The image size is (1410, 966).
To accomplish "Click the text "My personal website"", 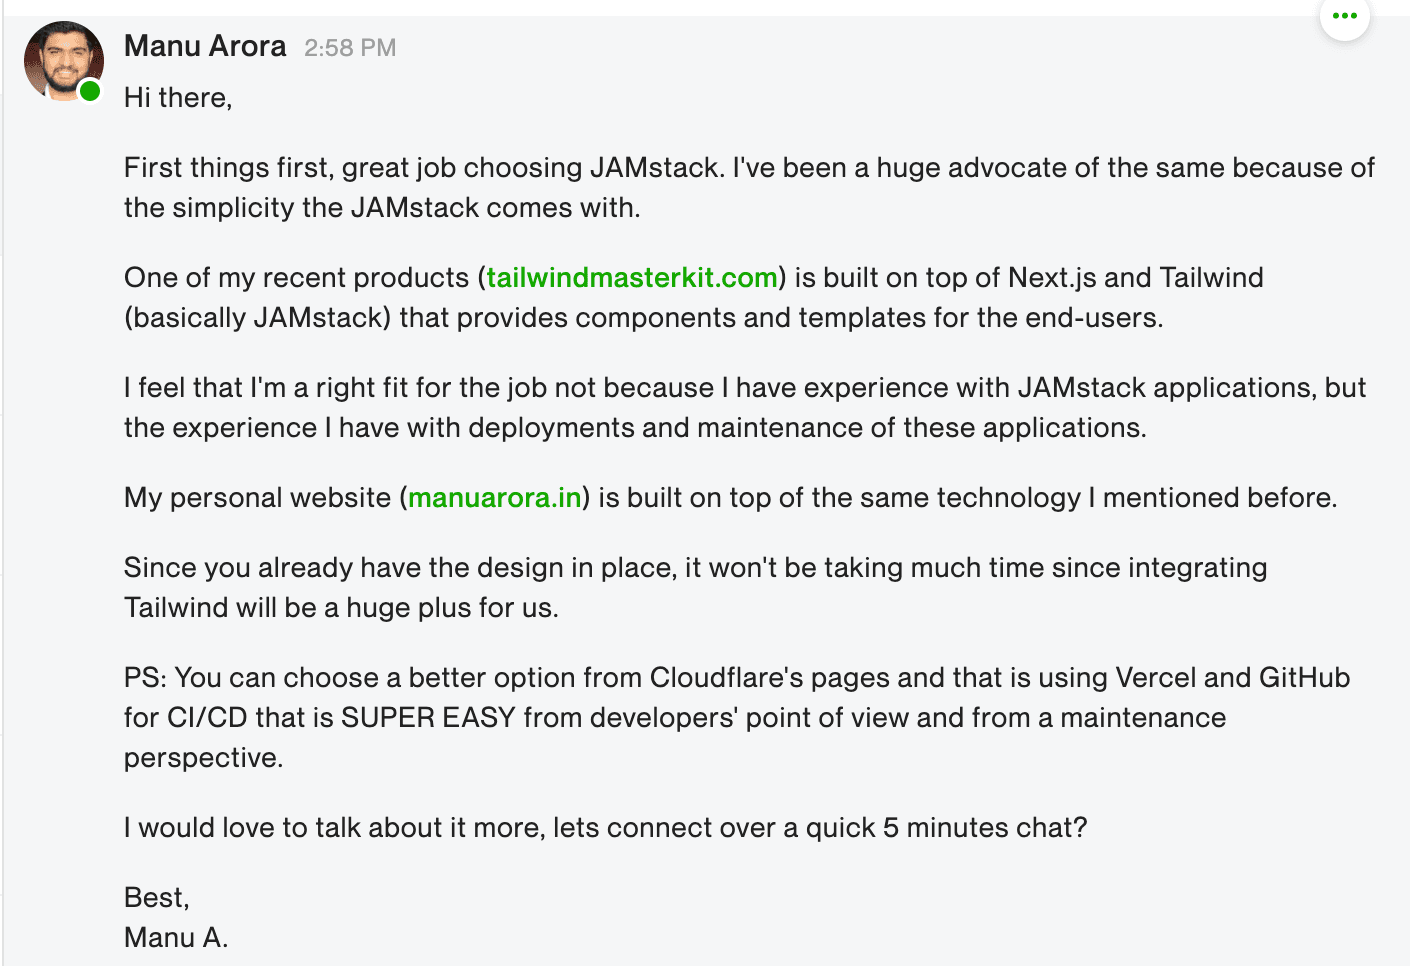I will tap(257, 497).
